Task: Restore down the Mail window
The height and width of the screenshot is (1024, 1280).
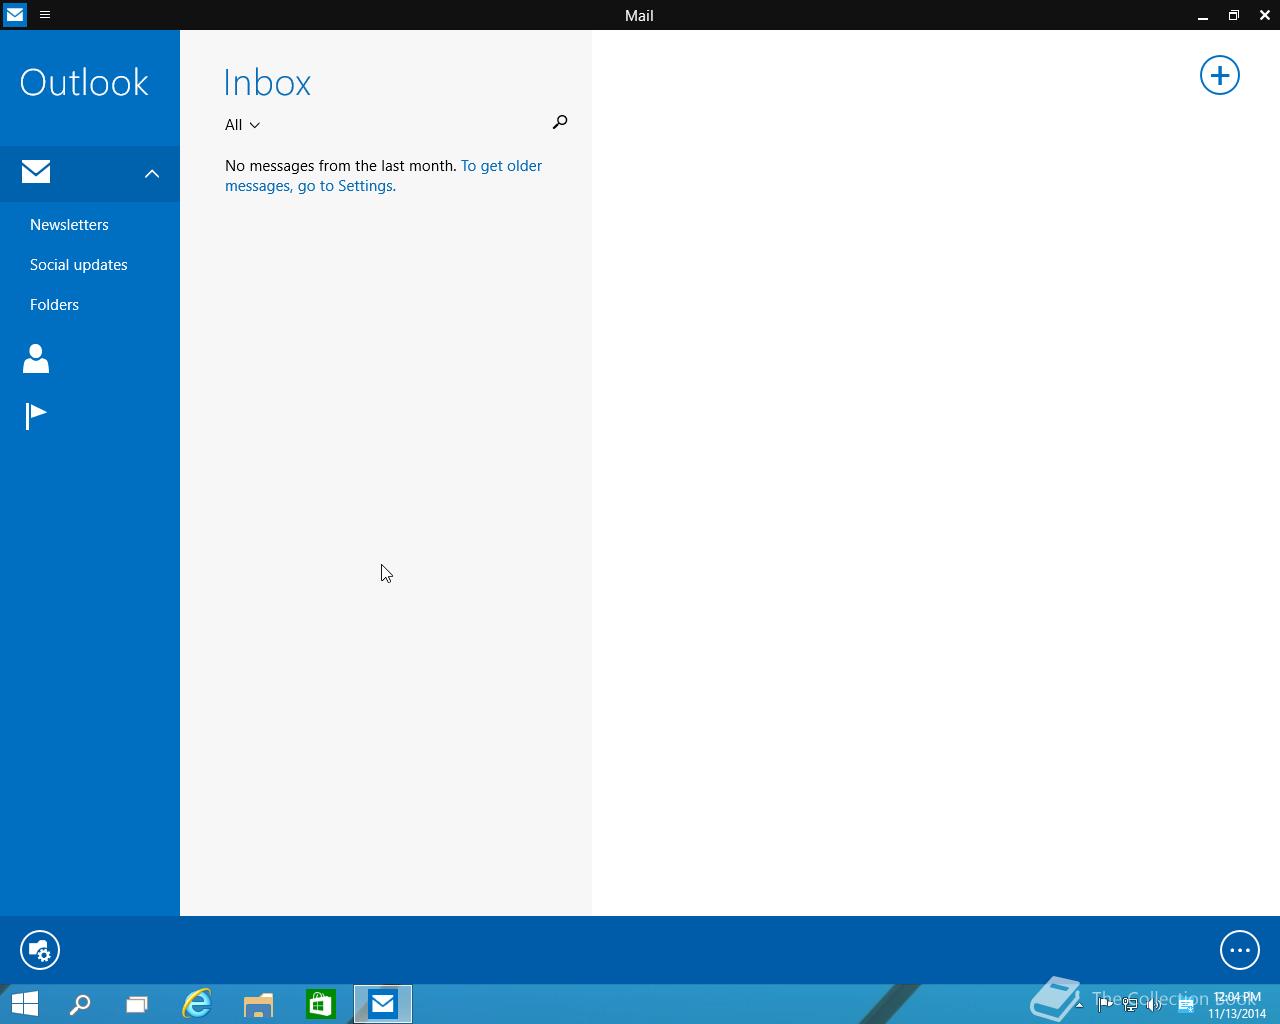Action: tap(1234, 15)
